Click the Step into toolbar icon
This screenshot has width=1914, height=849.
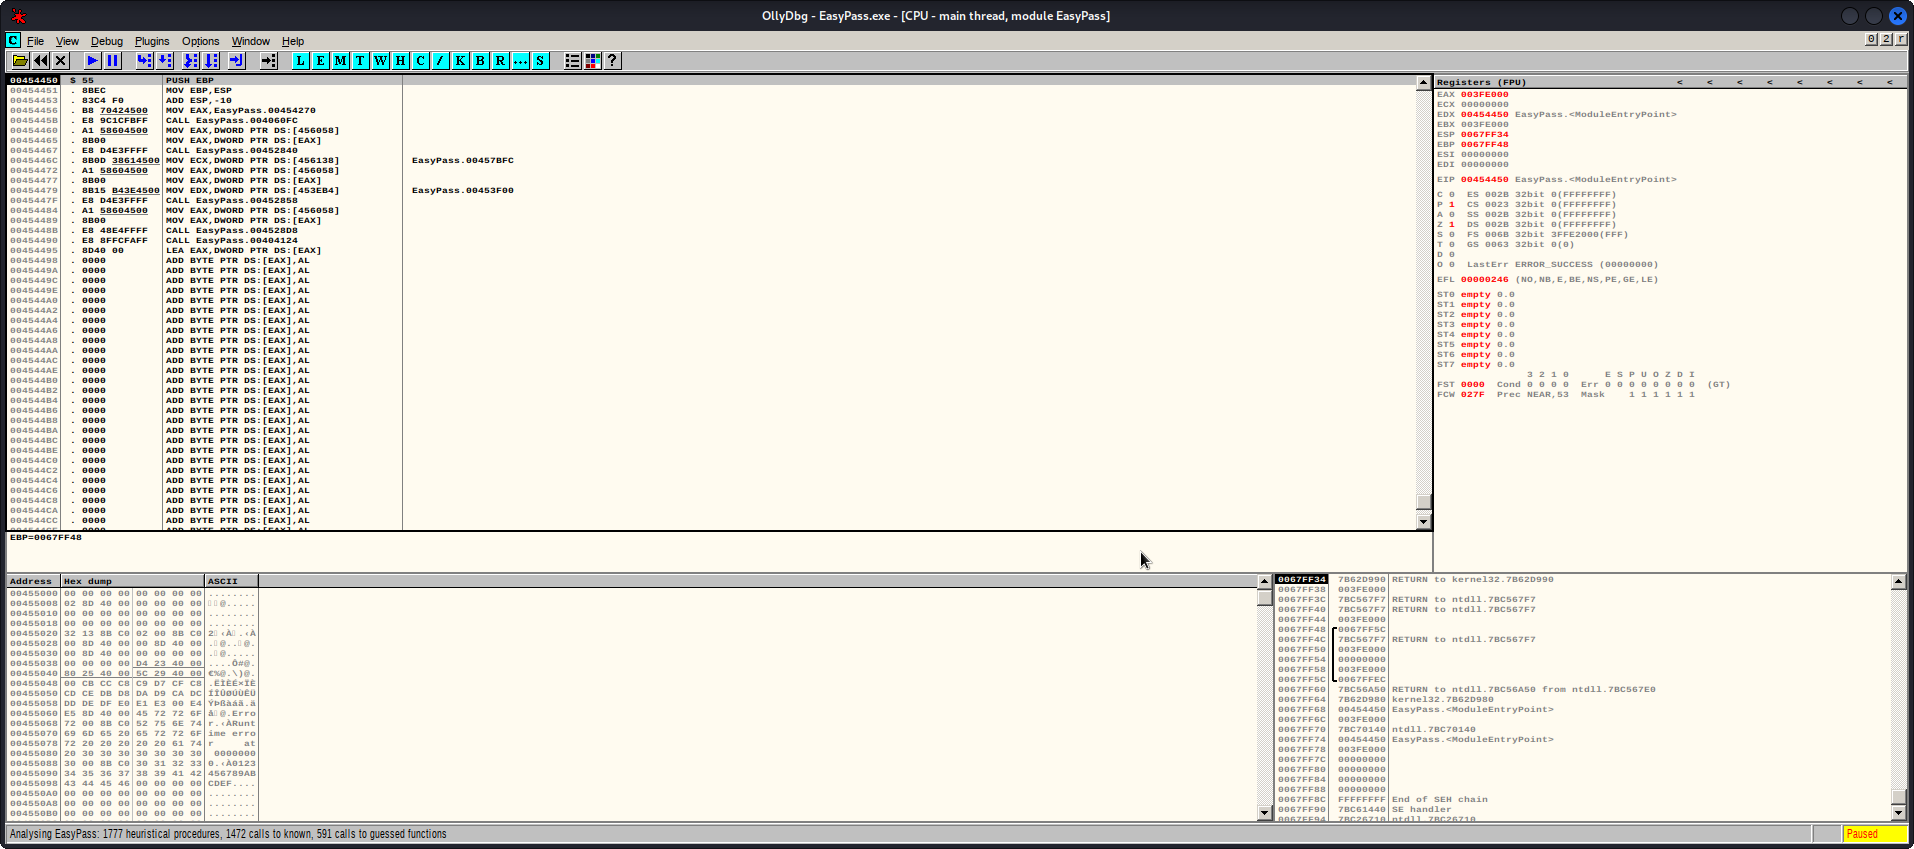pos(145,61)
